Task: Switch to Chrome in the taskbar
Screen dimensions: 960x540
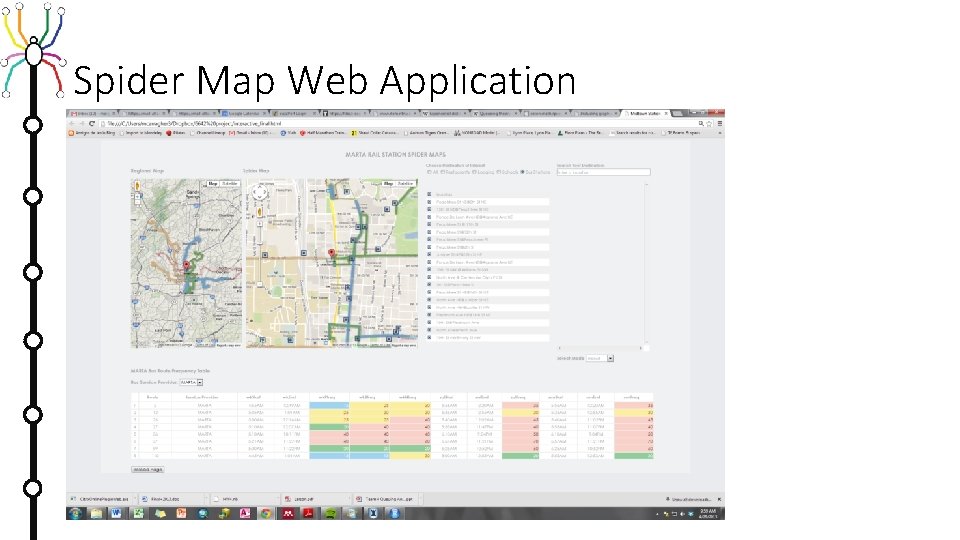Action: (266, 513)
